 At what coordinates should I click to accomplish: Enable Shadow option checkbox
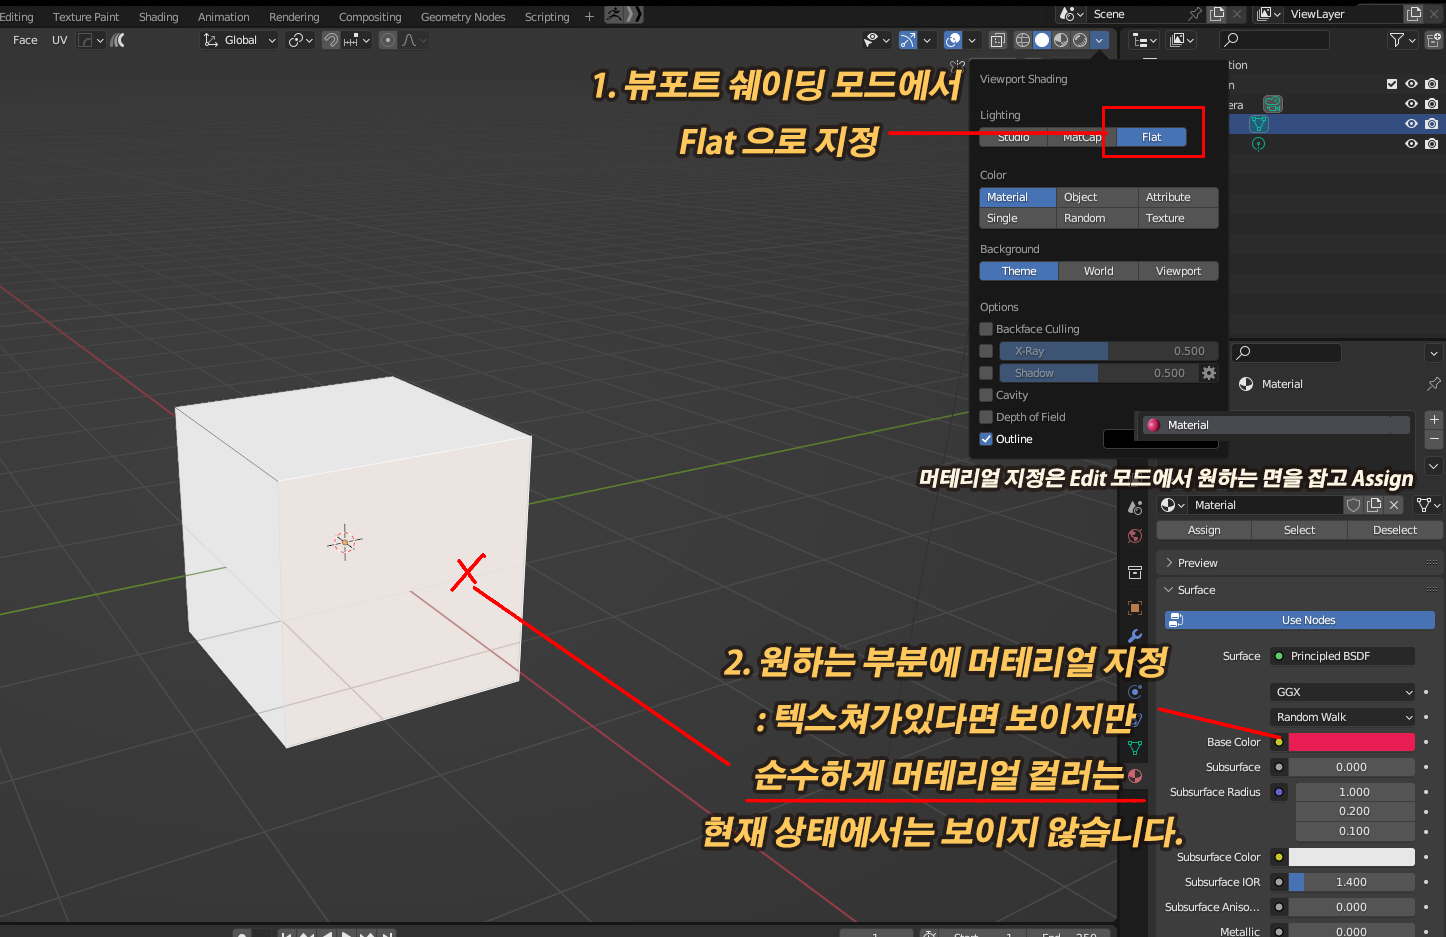[x=986, y=373]
